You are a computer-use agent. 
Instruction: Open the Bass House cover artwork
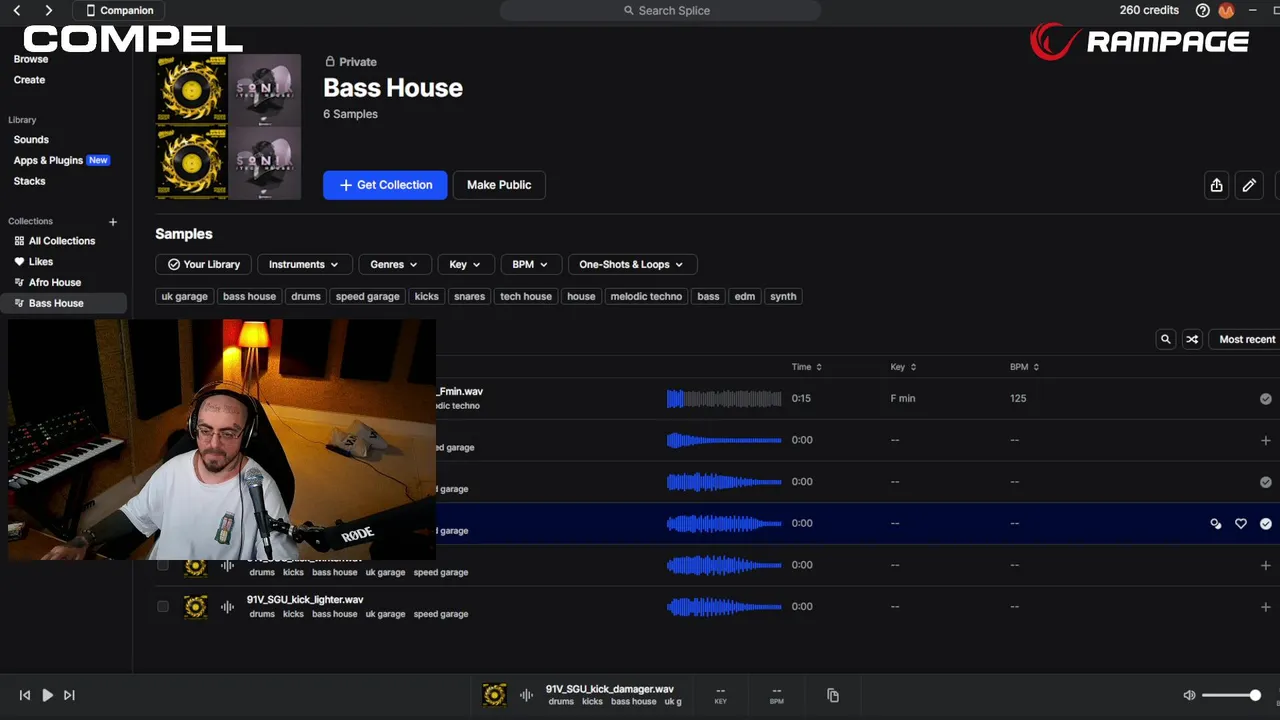pyautogui.click(x=229, y=127)
